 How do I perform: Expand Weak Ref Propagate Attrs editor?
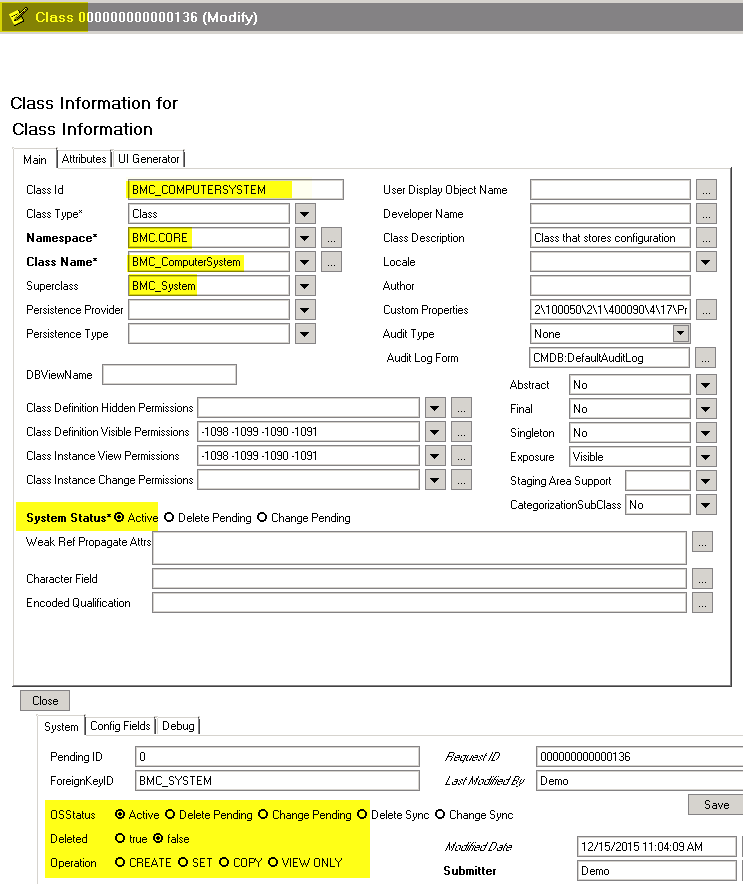[x=702, y=542]
